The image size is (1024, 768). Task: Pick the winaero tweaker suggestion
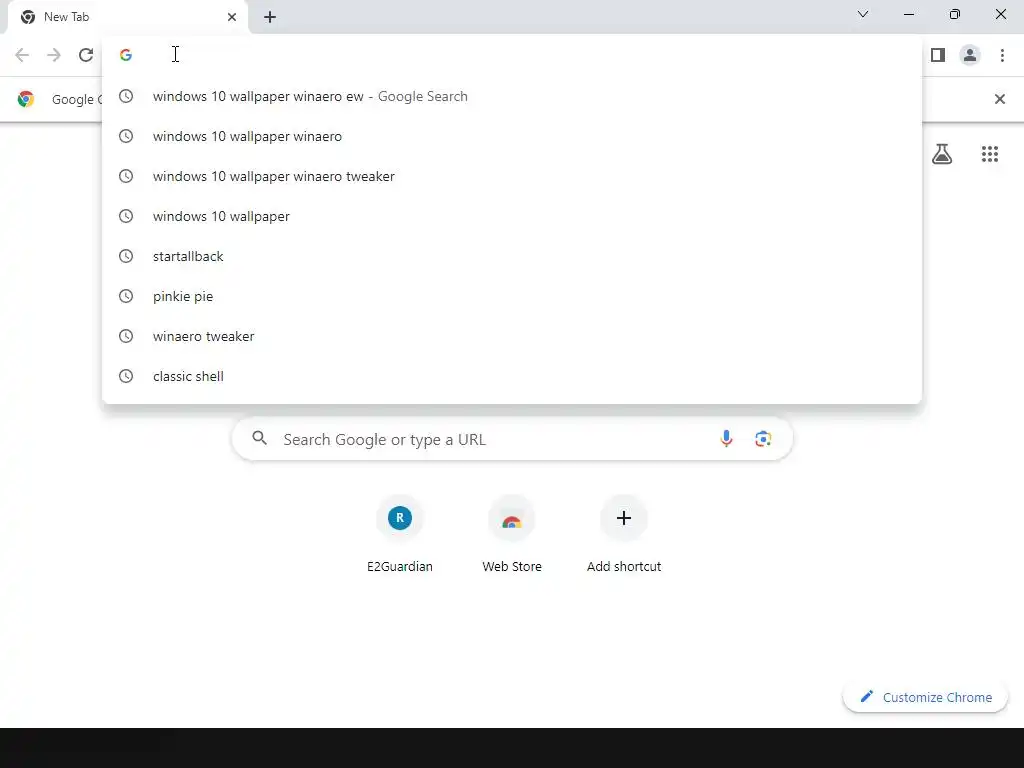(512, 336)
